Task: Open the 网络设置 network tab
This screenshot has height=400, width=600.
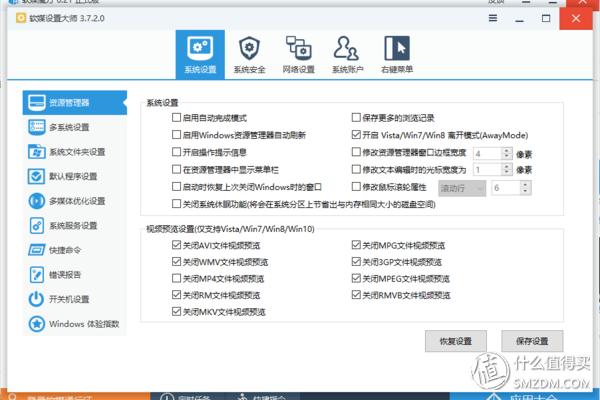Action: point(298,54)
